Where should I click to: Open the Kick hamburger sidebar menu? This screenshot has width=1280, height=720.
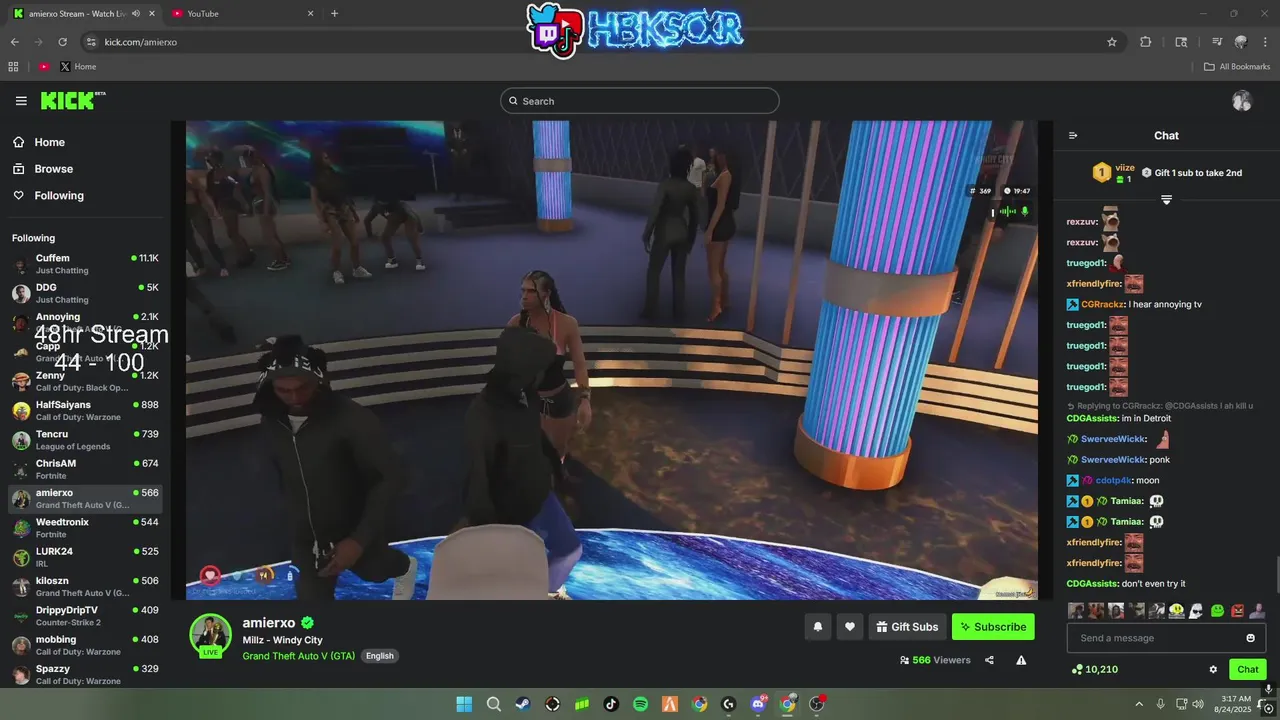pyautogui.click(x=21, y=101)
